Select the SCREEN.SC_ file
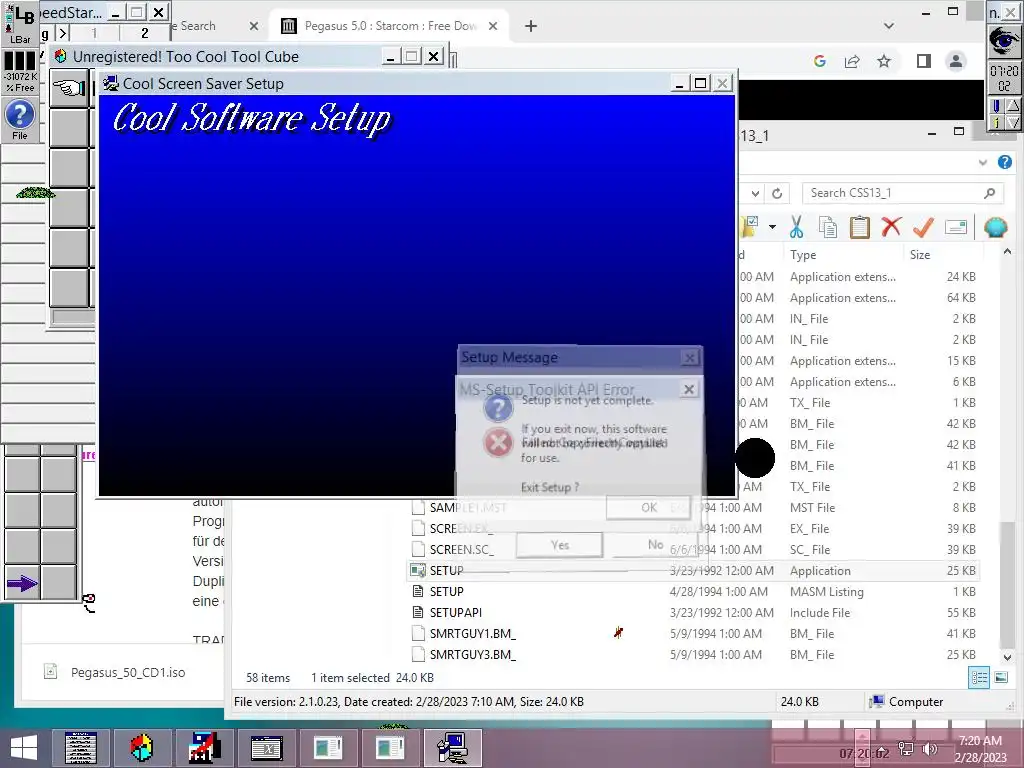 point(692,550)
